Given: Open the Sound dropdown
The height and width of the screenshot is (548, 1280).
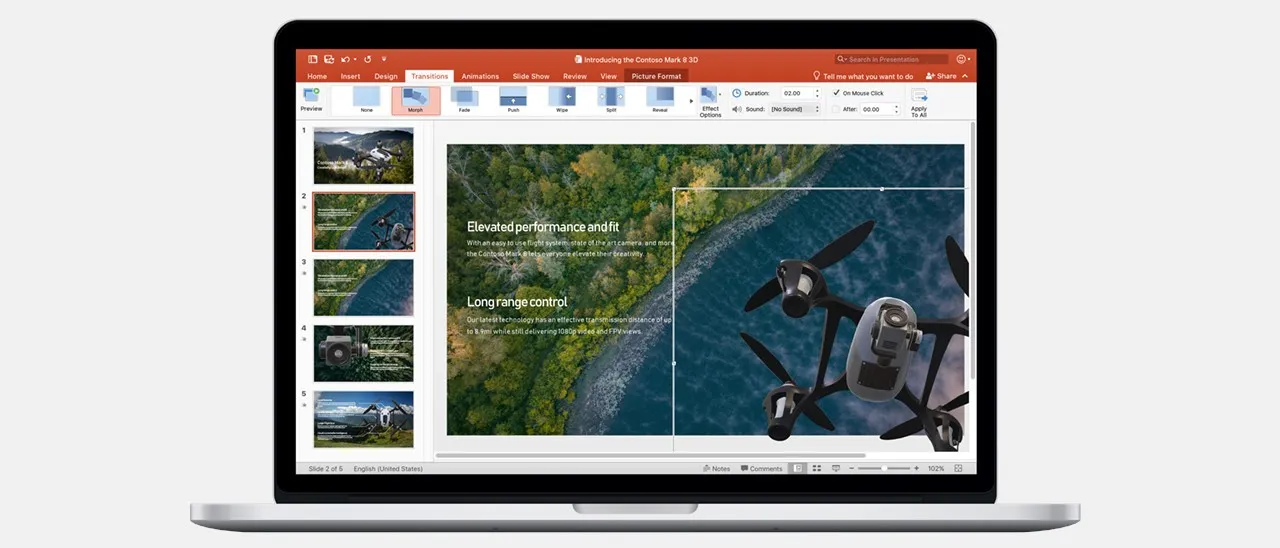Looking at the screenshot, I should (795, 109).
